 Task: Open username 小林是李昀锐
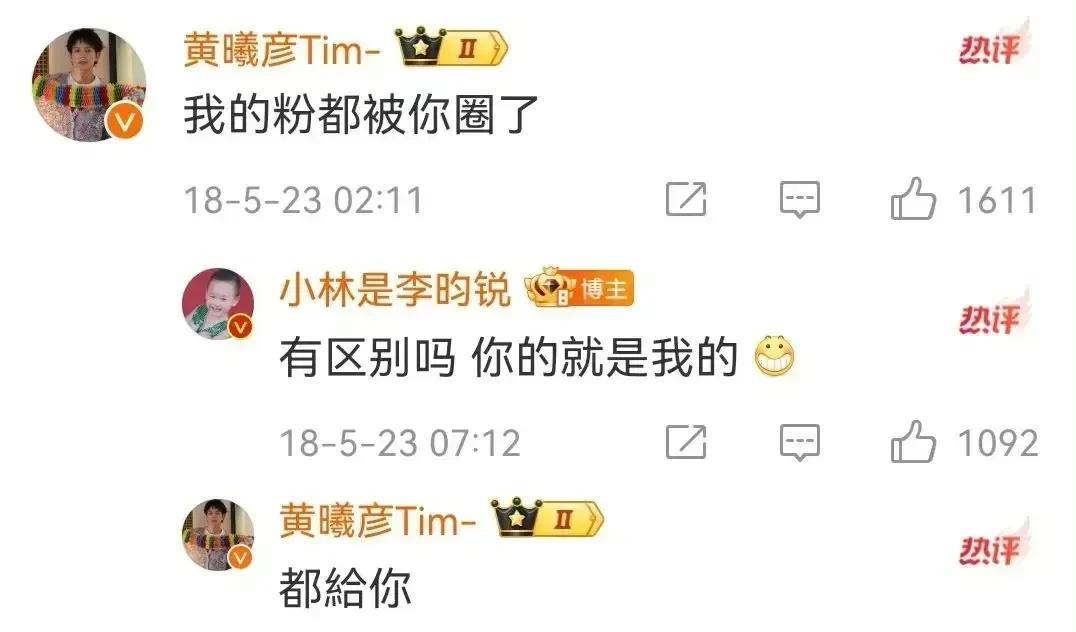[395, 289]
